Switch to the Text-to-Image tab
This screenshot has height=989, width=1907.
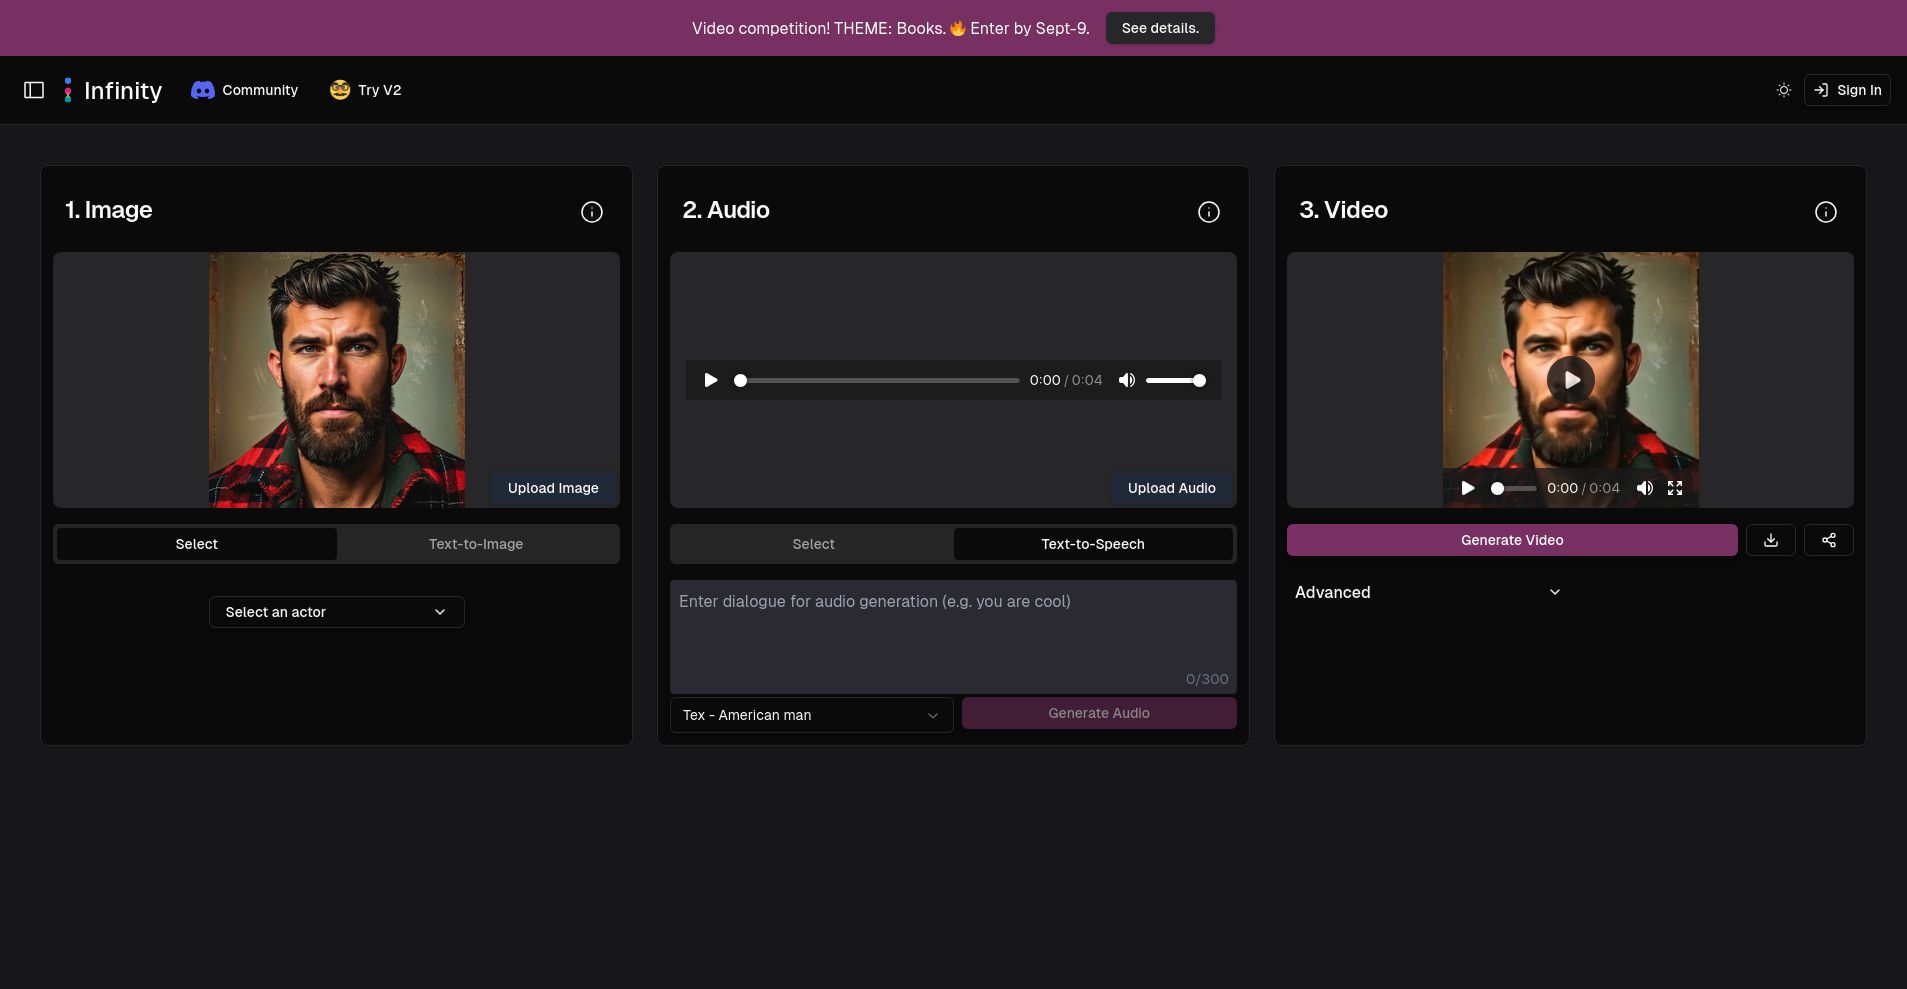476,543
